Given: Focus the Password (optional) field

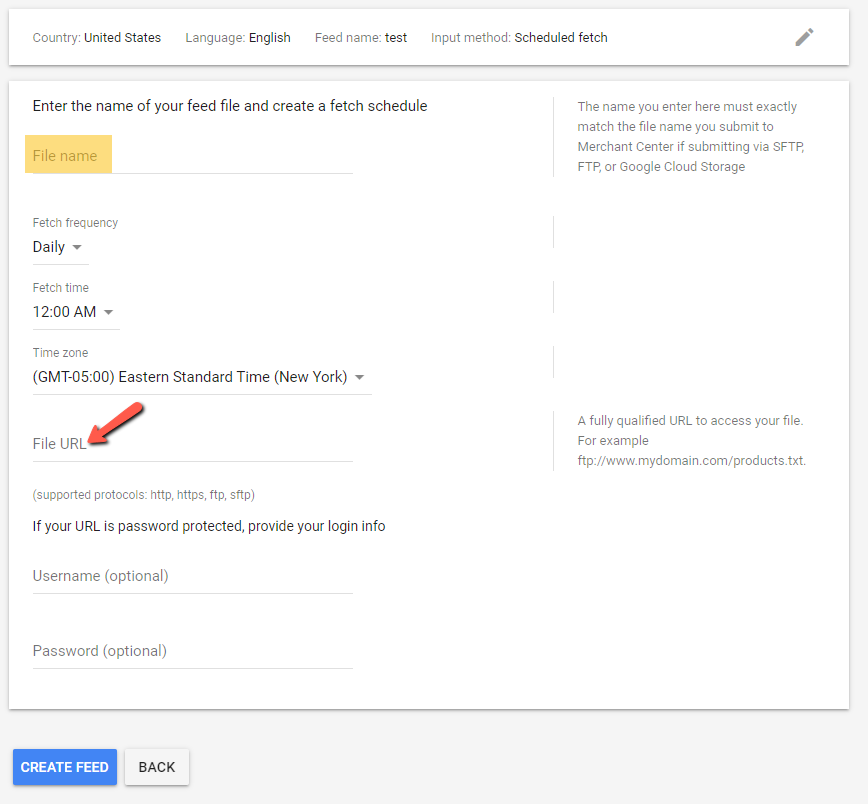Looking at the screenshot, I should [x=192, y=652].
